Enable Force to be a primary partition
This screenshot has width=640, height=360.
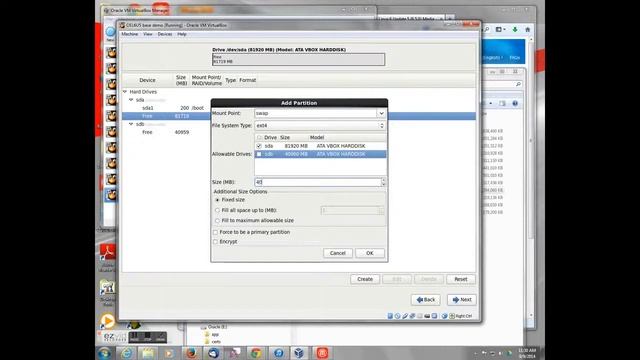coord(216,232)
